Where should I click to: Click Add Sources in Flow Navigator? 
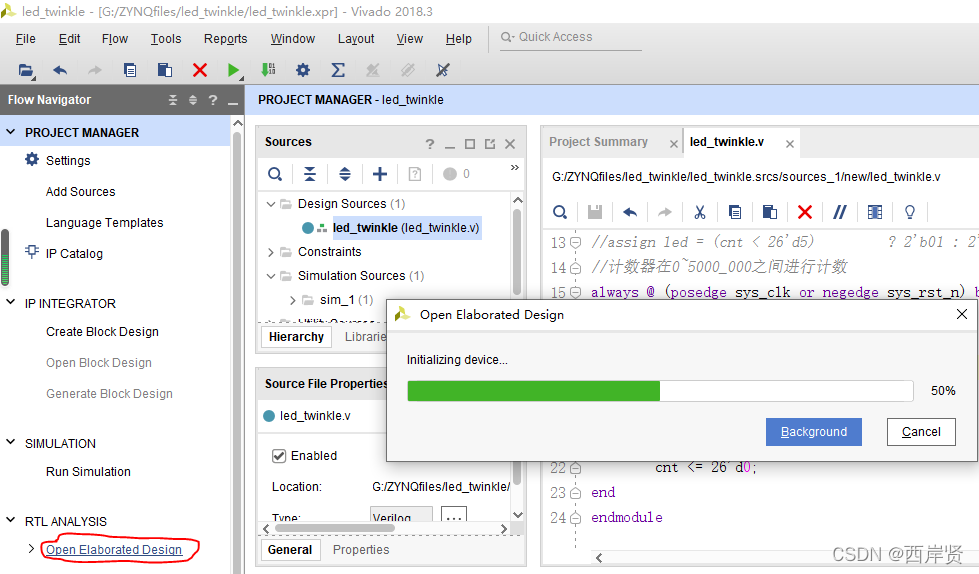(x=81, y=192)
